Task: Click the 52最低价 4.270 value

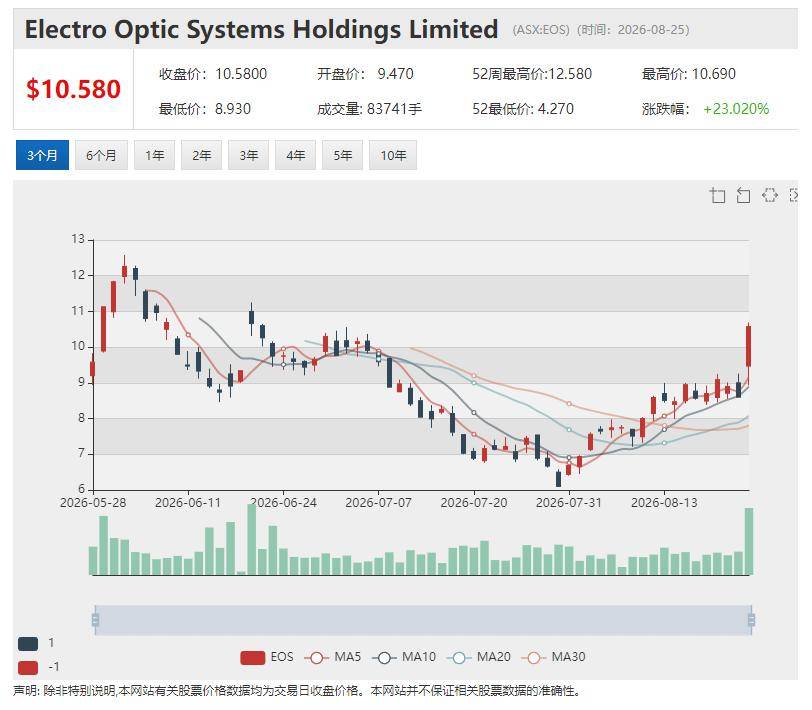Action: (x=556, y=109)
